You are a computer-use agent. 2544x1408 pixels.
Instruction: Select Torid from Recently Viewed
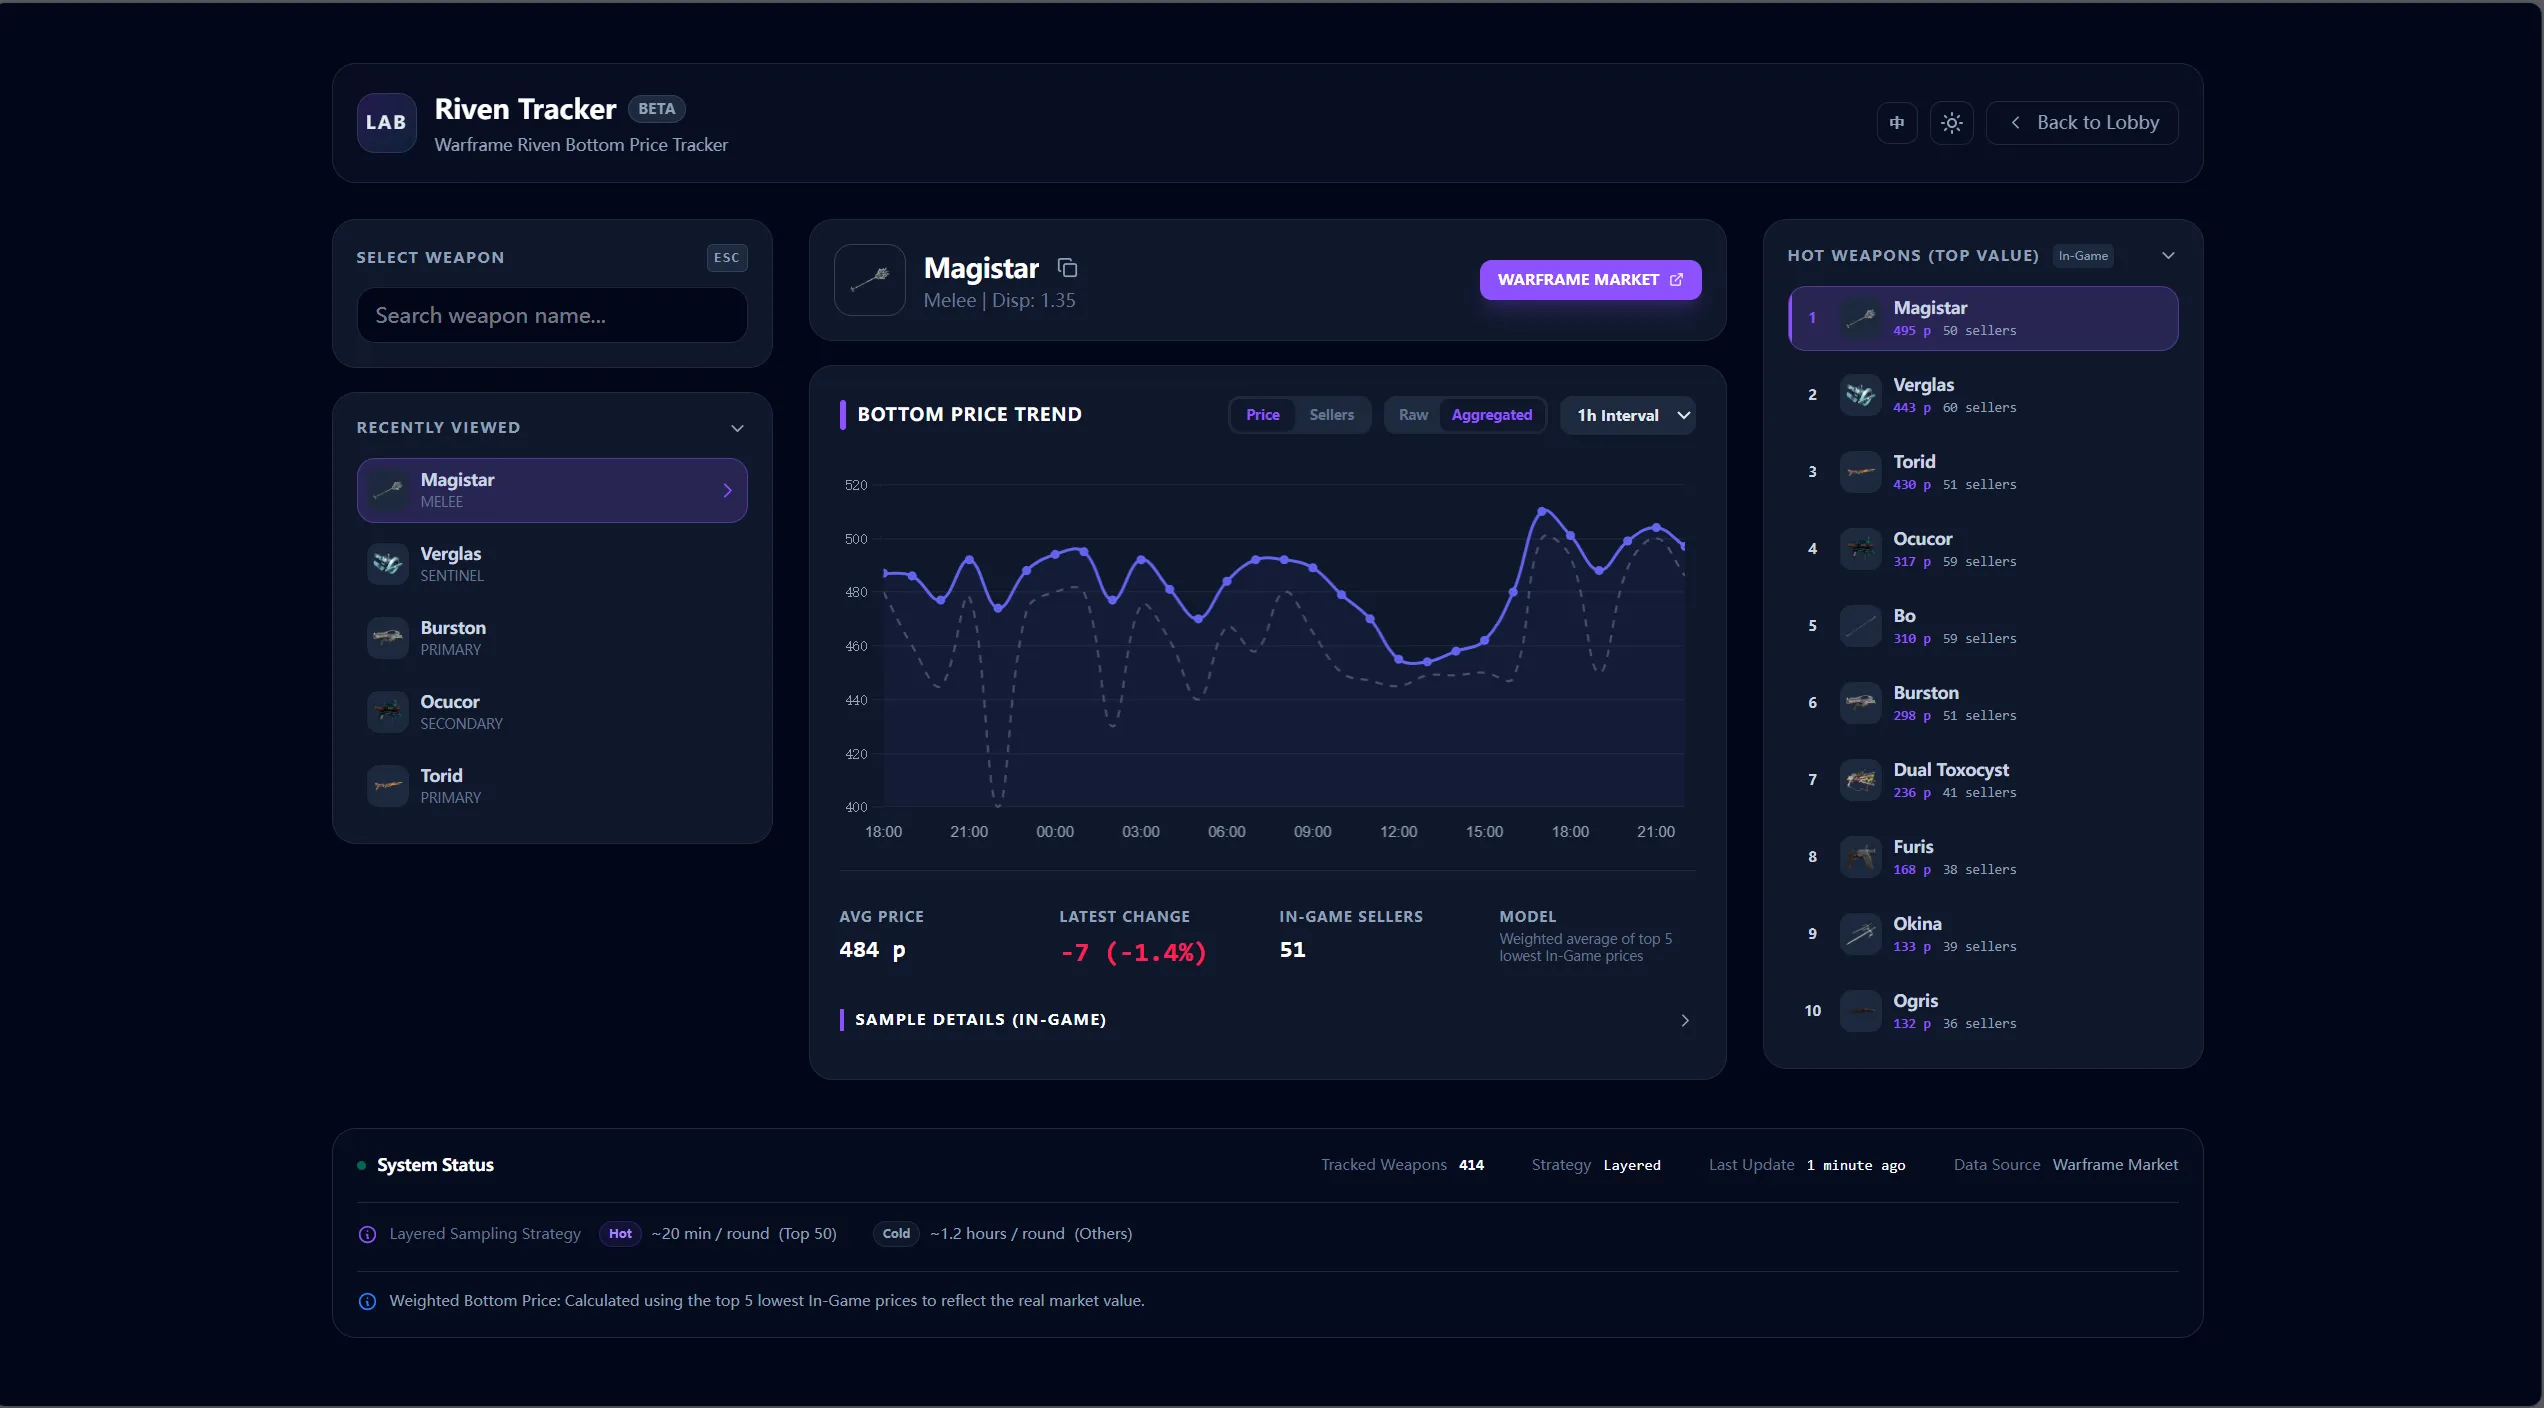tap(551, 785)
